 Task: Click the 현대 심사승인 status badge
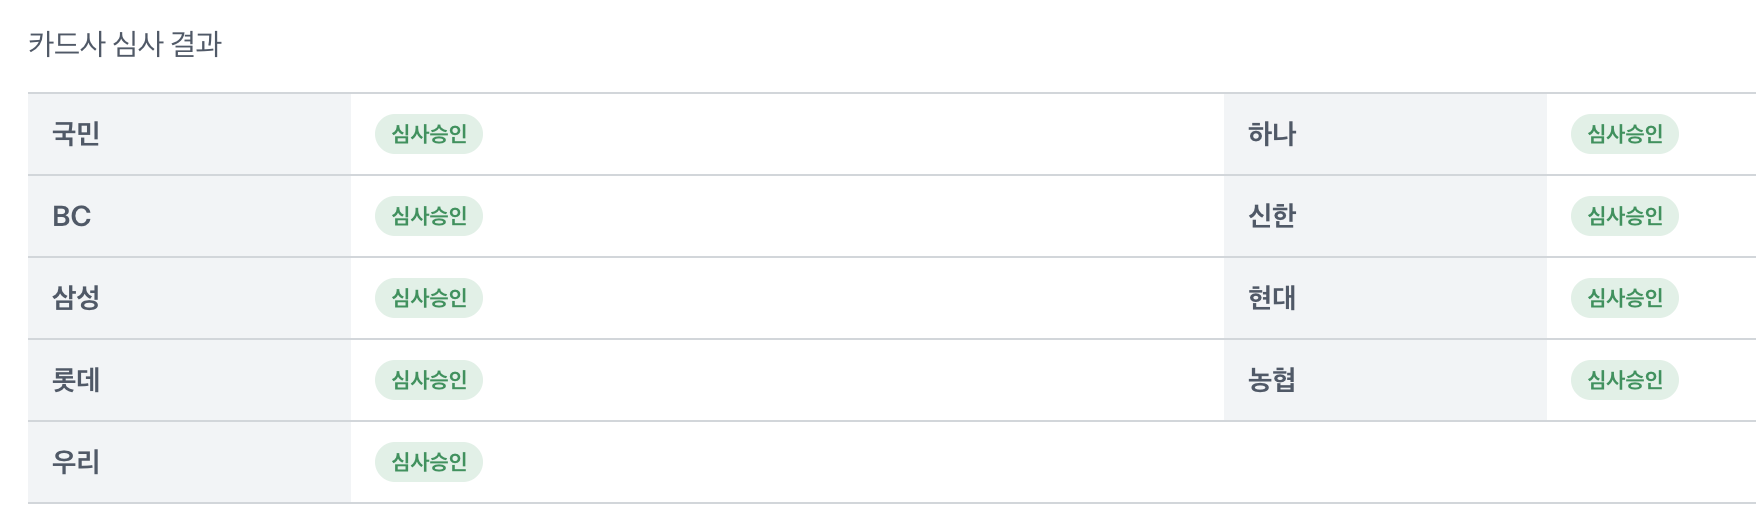pos(1625,298)
